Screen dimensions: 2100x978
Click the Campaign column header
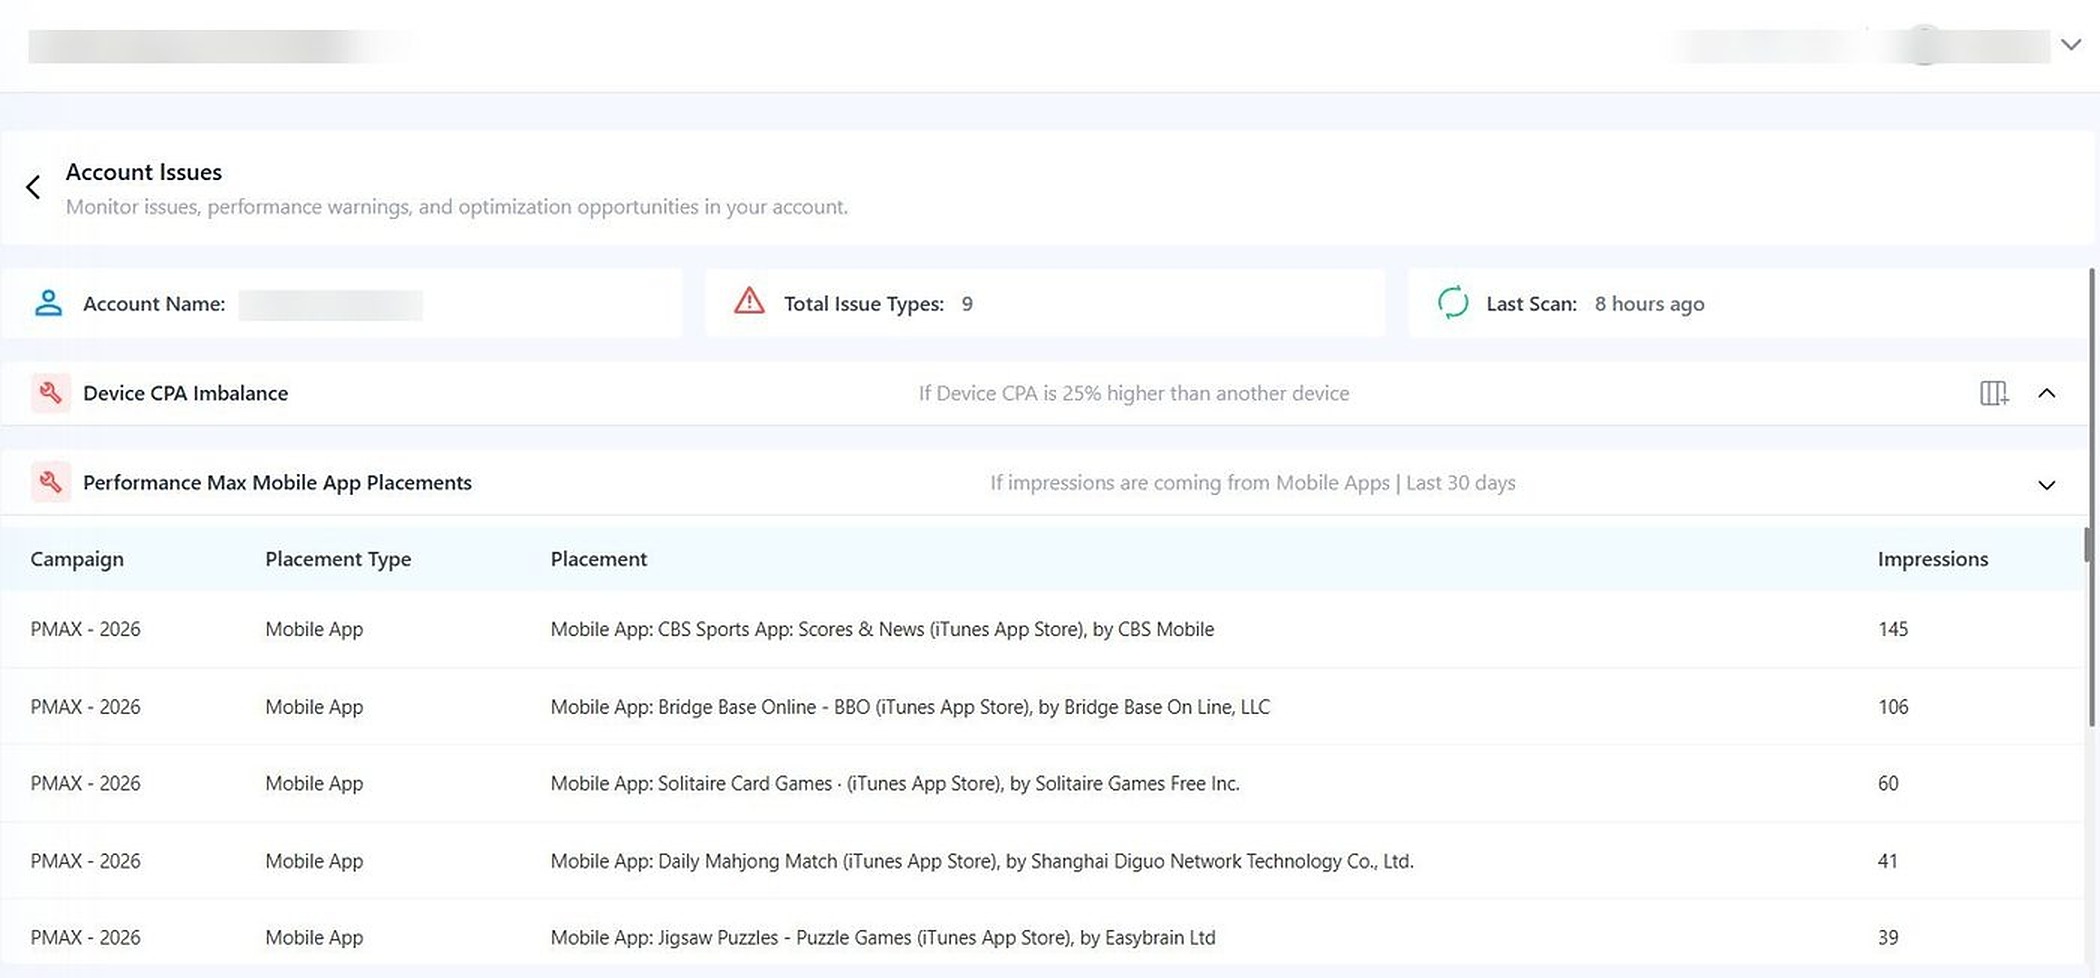pos(77,559)
